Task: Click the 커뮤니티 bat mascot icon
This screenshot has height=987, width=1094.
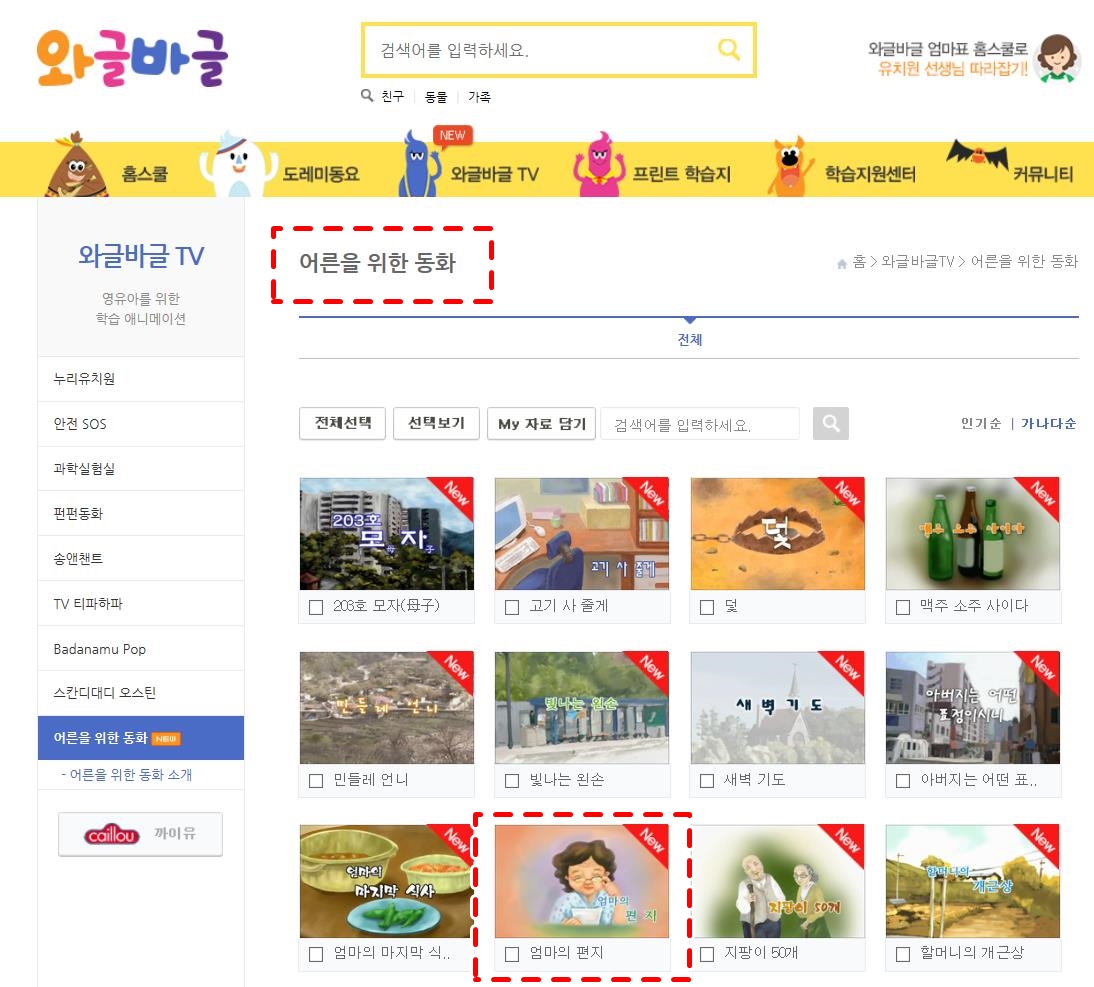Action: pos(977,153)
